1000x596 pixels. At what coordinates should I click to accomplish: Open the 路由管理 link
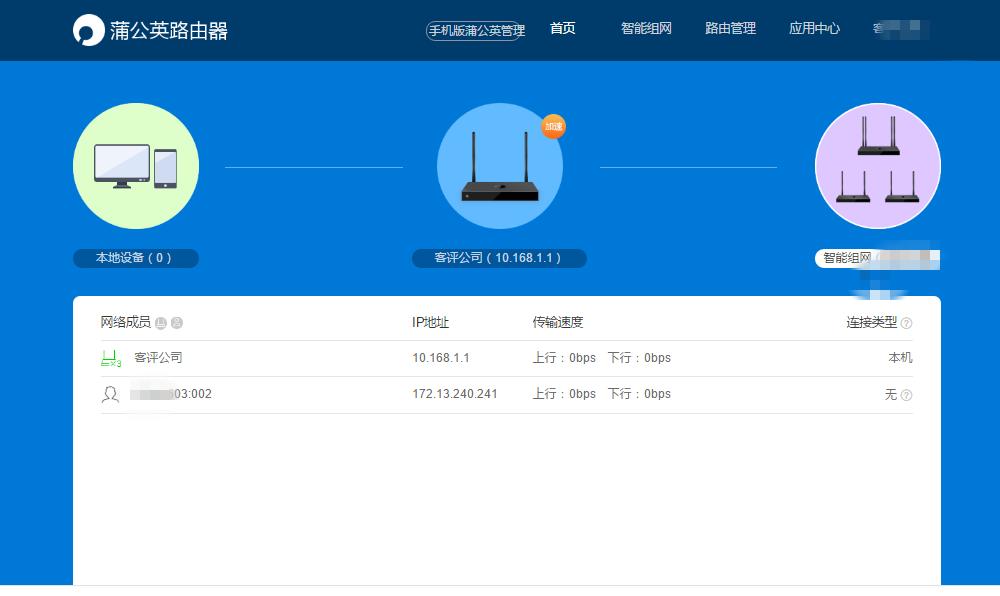[x=729, y=29]
